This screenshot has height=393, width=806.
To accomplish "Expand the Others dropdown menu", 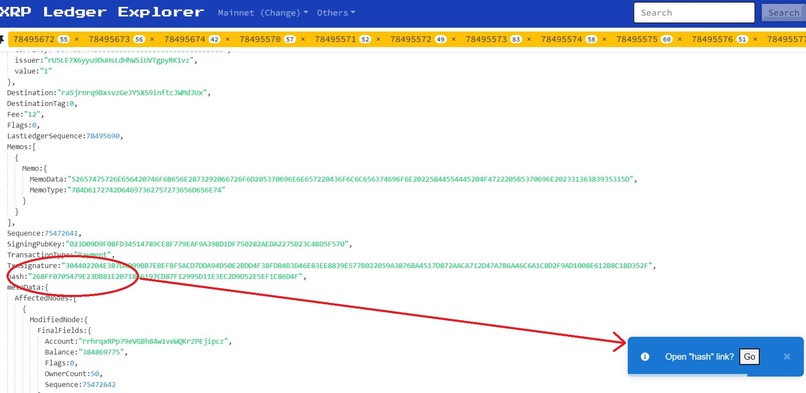I will pyautogui.click(x=336, y=13).
